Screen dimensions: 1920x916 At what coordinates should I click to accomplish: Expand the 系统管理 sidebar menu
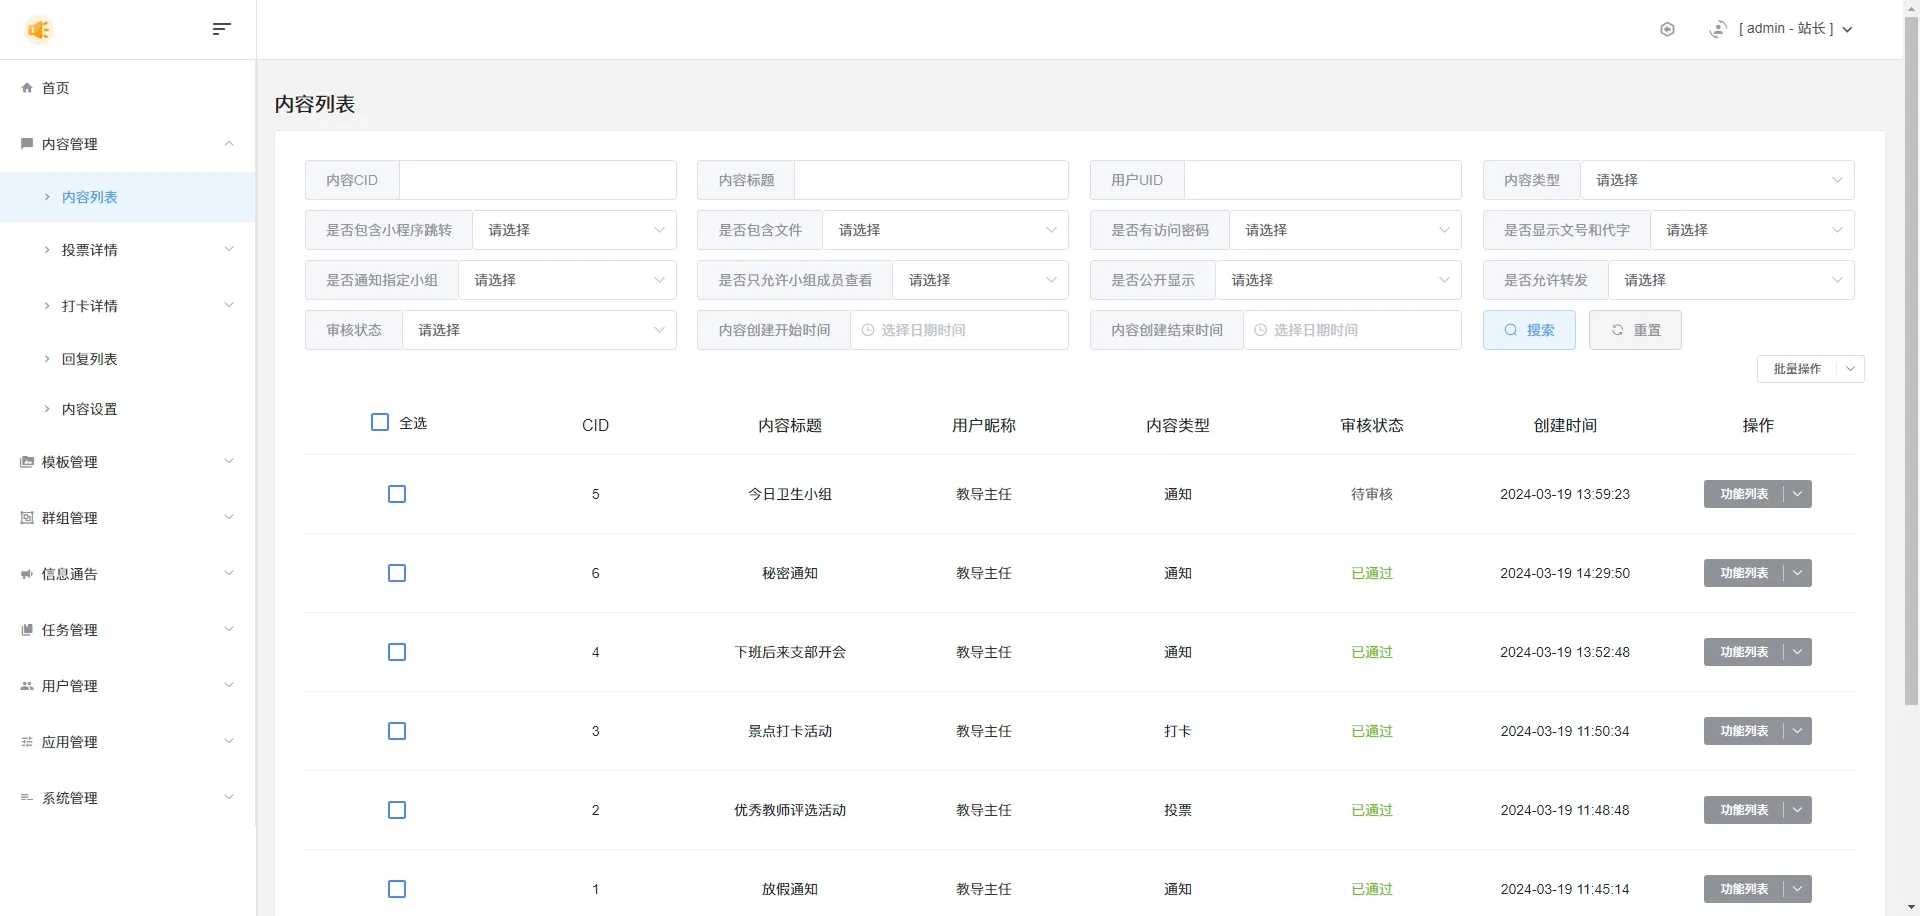coord(70,798)
